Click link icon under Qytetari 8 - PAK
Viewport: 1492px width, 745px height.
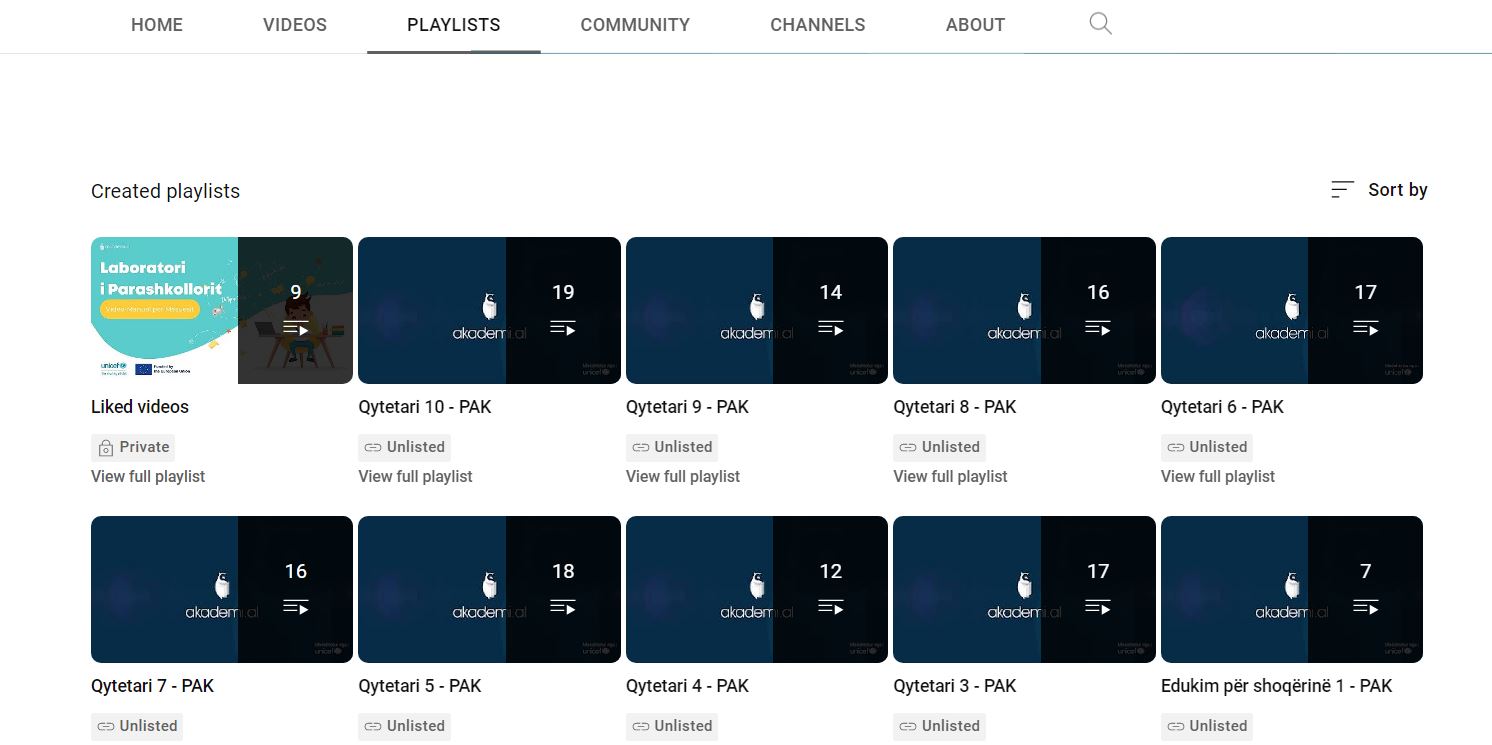[x=908, y=447]
